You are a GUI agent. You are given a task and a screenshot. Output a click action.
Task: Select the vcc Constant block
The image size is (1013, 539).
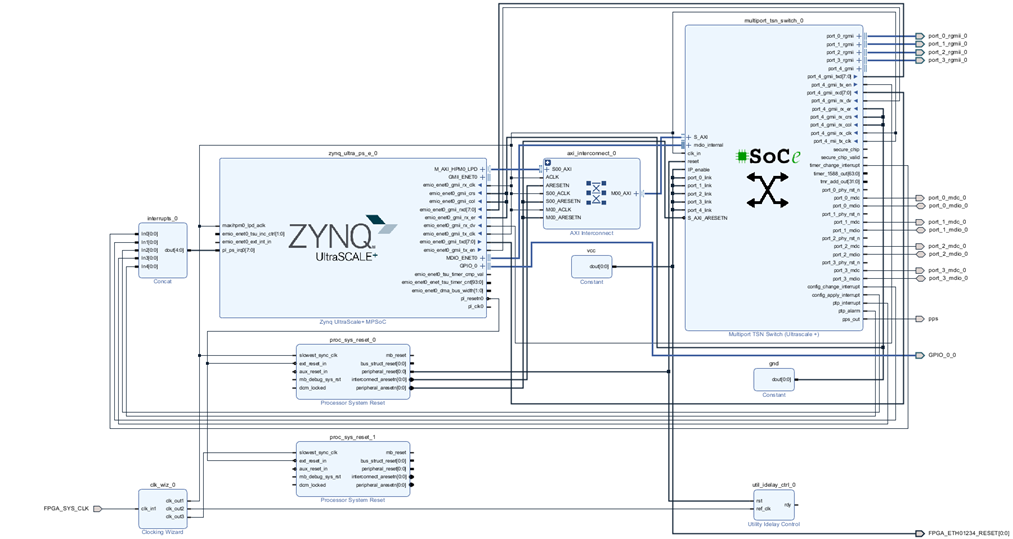point(591,267)
